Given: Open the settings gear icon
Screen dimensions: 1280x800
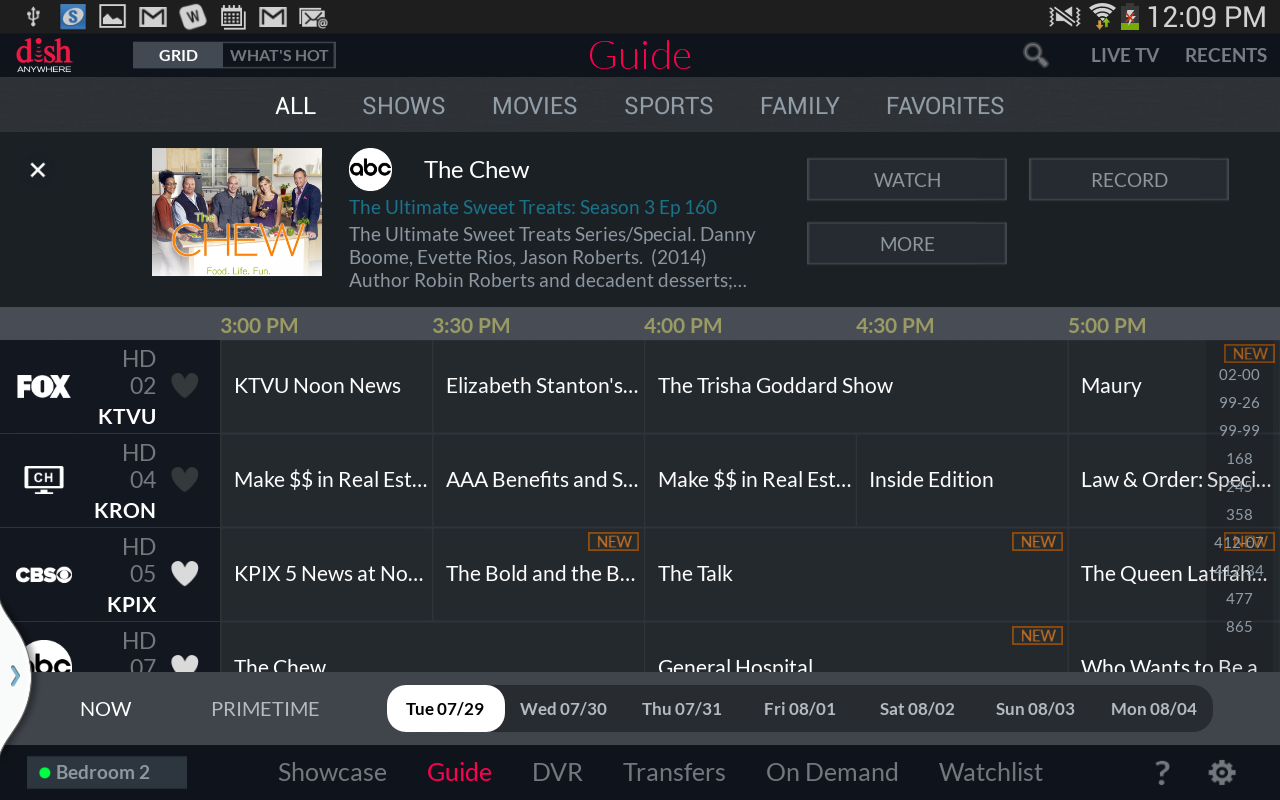Looking at the screenshot, I should [1222, 772].
